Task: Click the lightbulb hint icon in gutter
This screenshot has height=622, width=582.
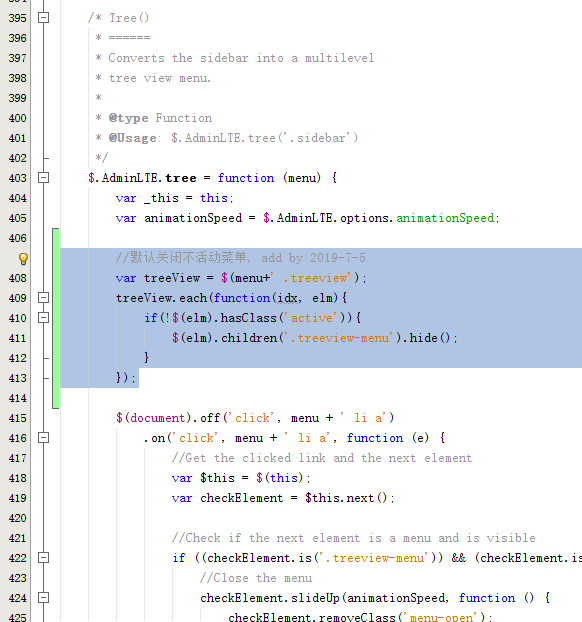Action: click(23, 259)
